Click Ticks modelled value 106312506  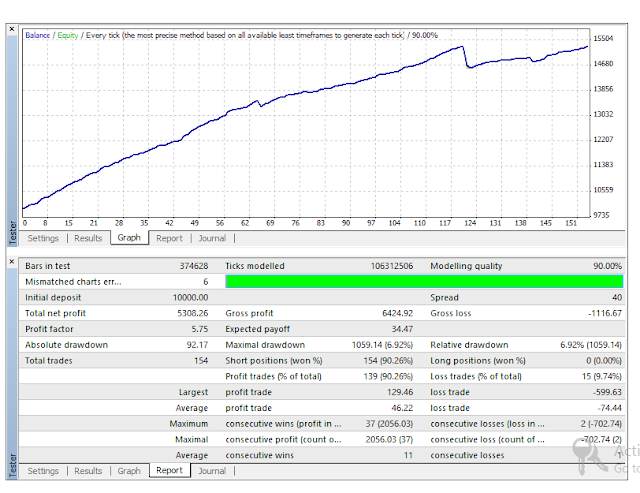[x=392, y=266]
